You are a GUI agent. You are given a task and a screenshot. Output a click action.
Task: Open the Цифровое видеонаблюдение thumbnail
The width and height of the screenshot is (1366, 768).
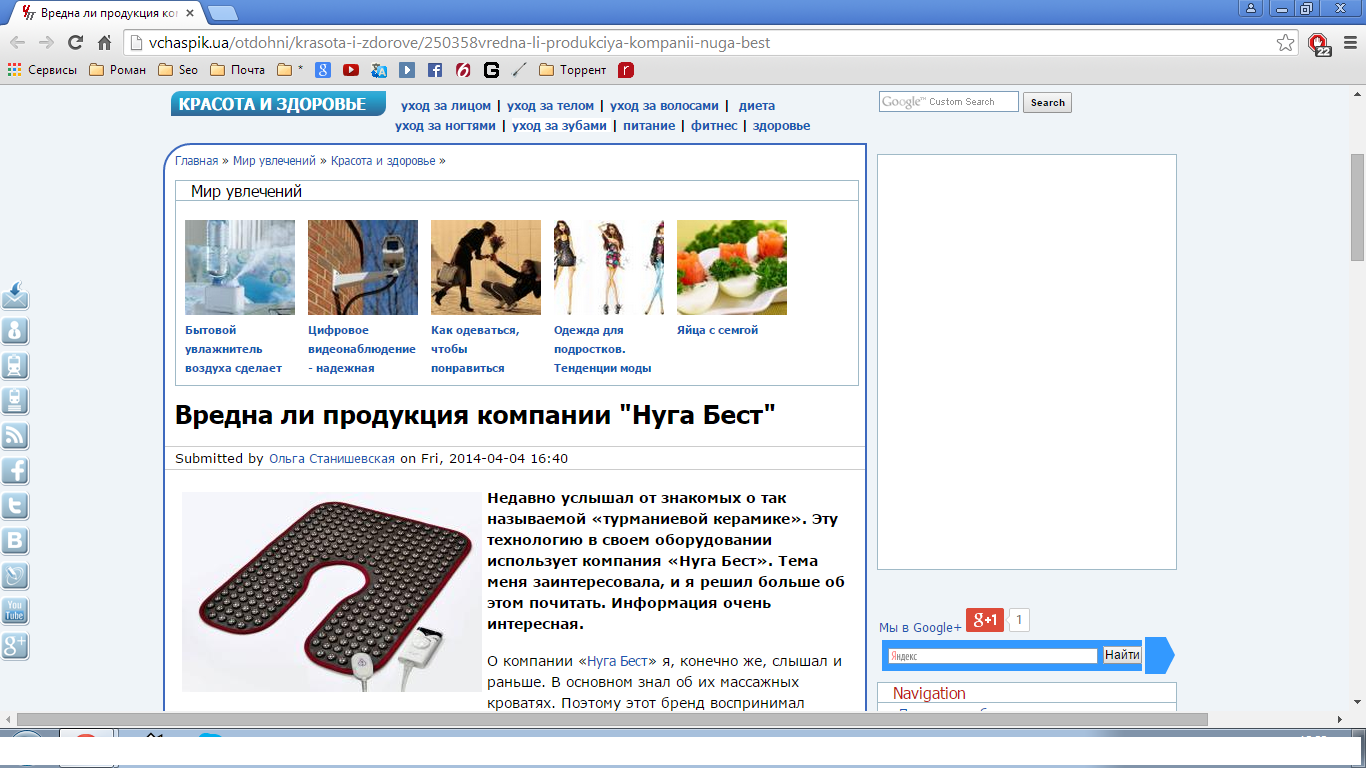pos(363,267)
